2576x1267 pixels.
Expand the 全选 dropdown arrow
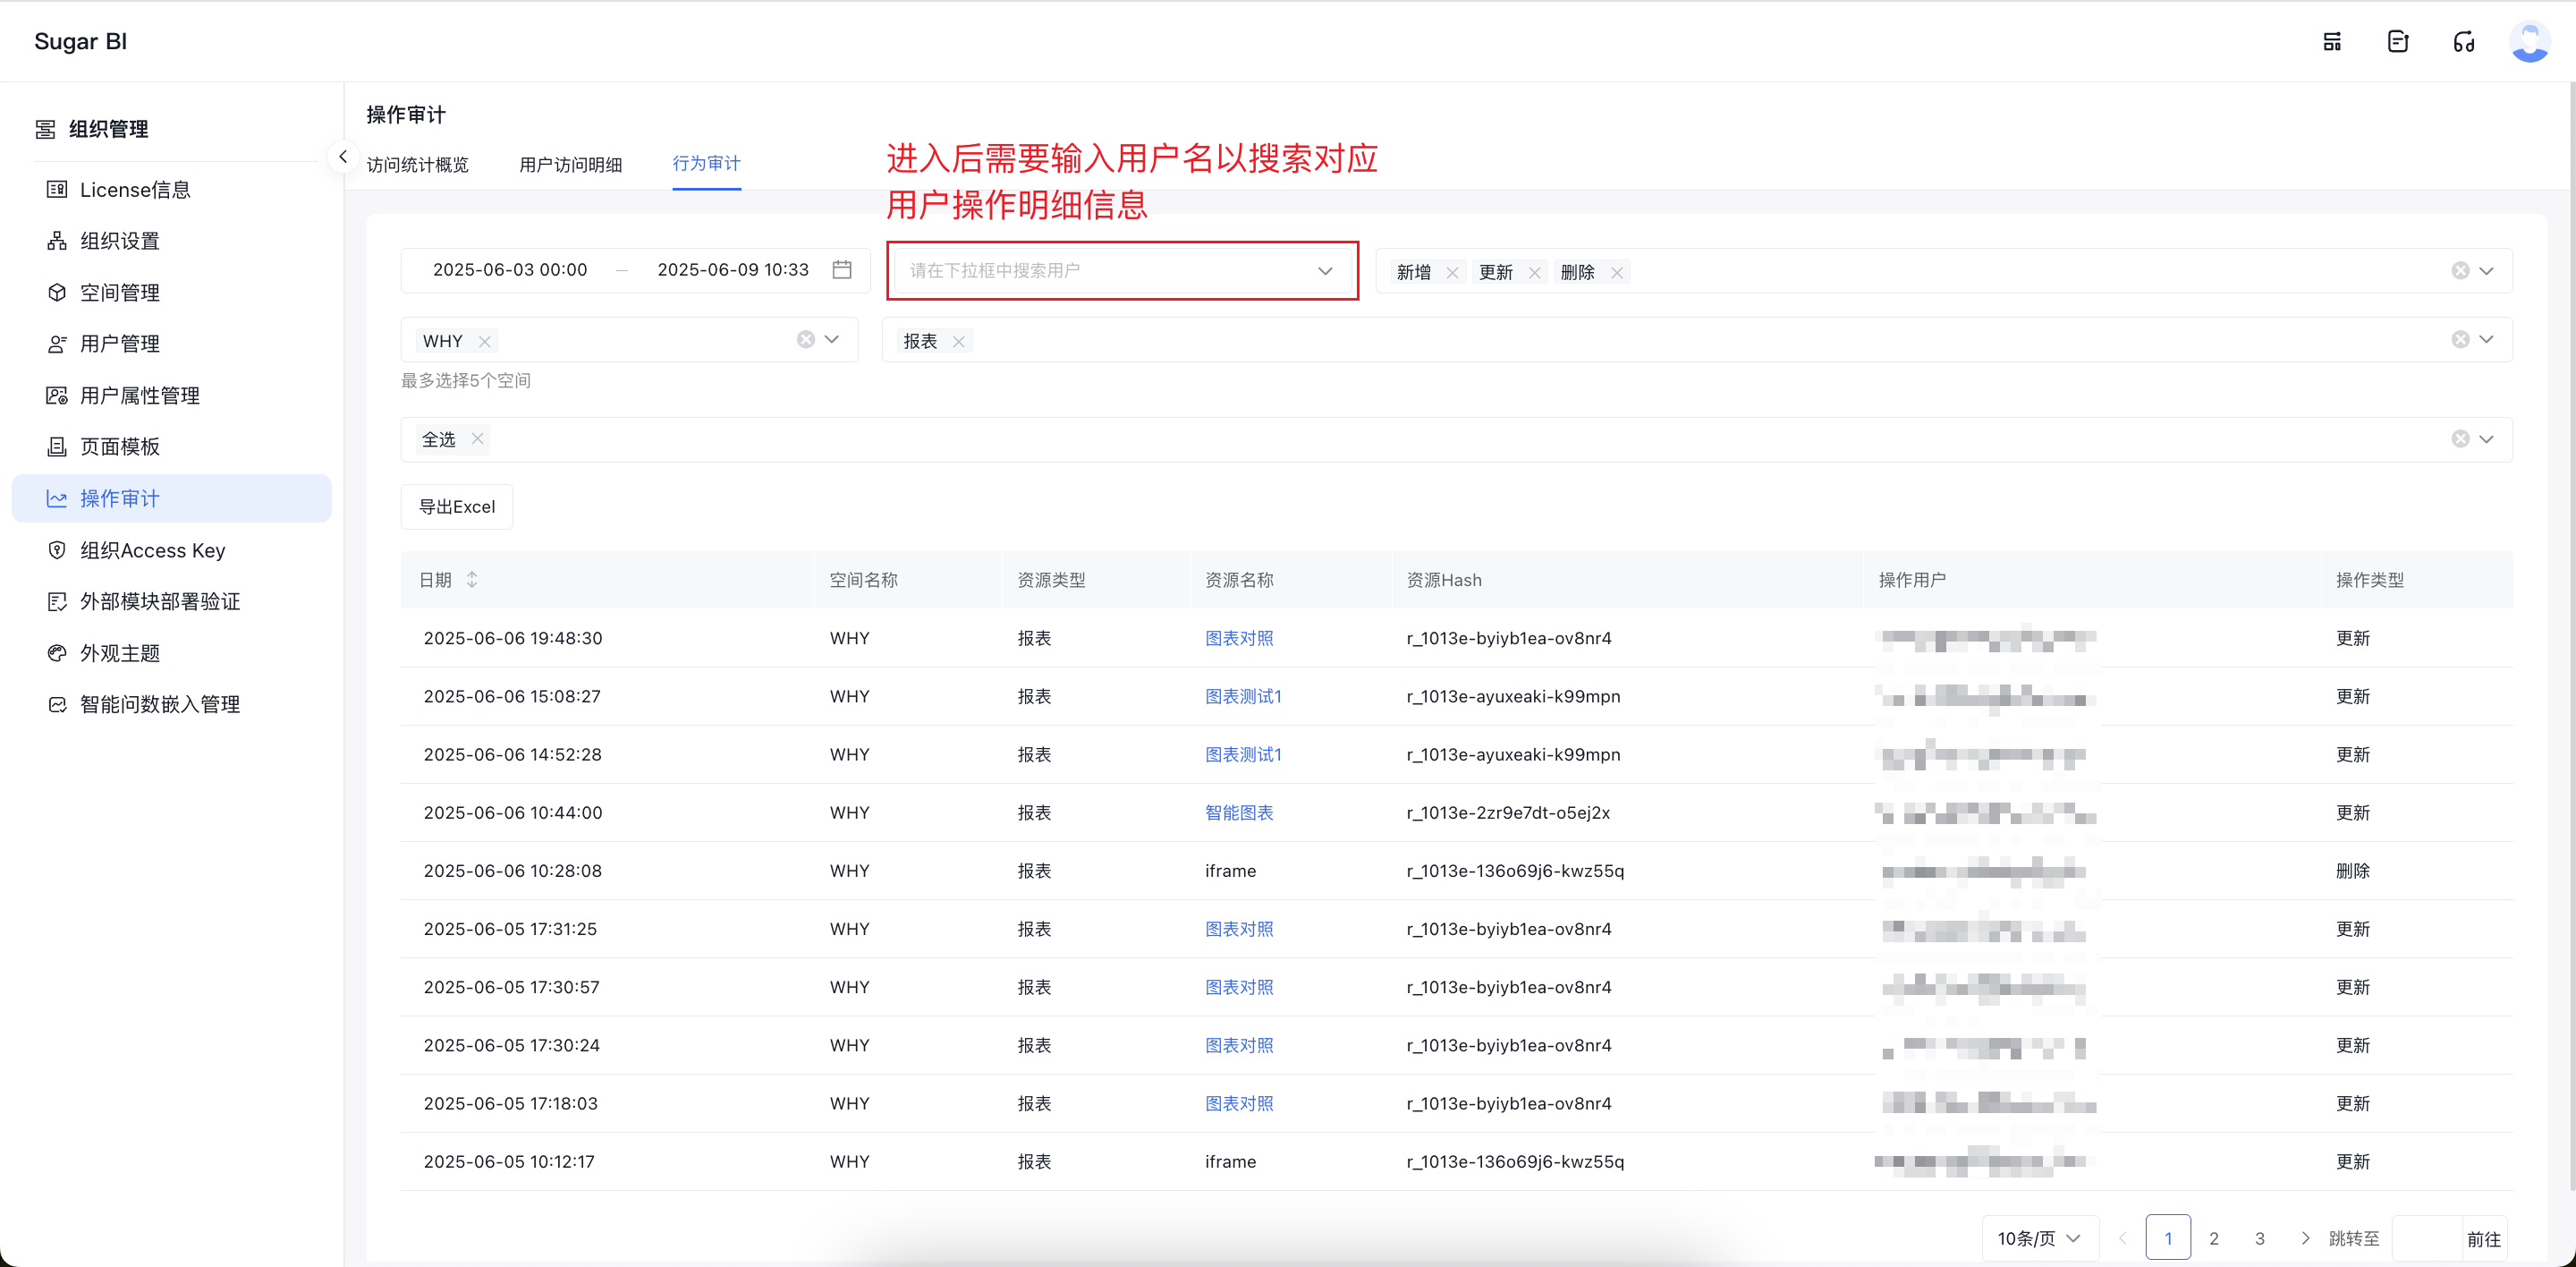pos(2486,439)
